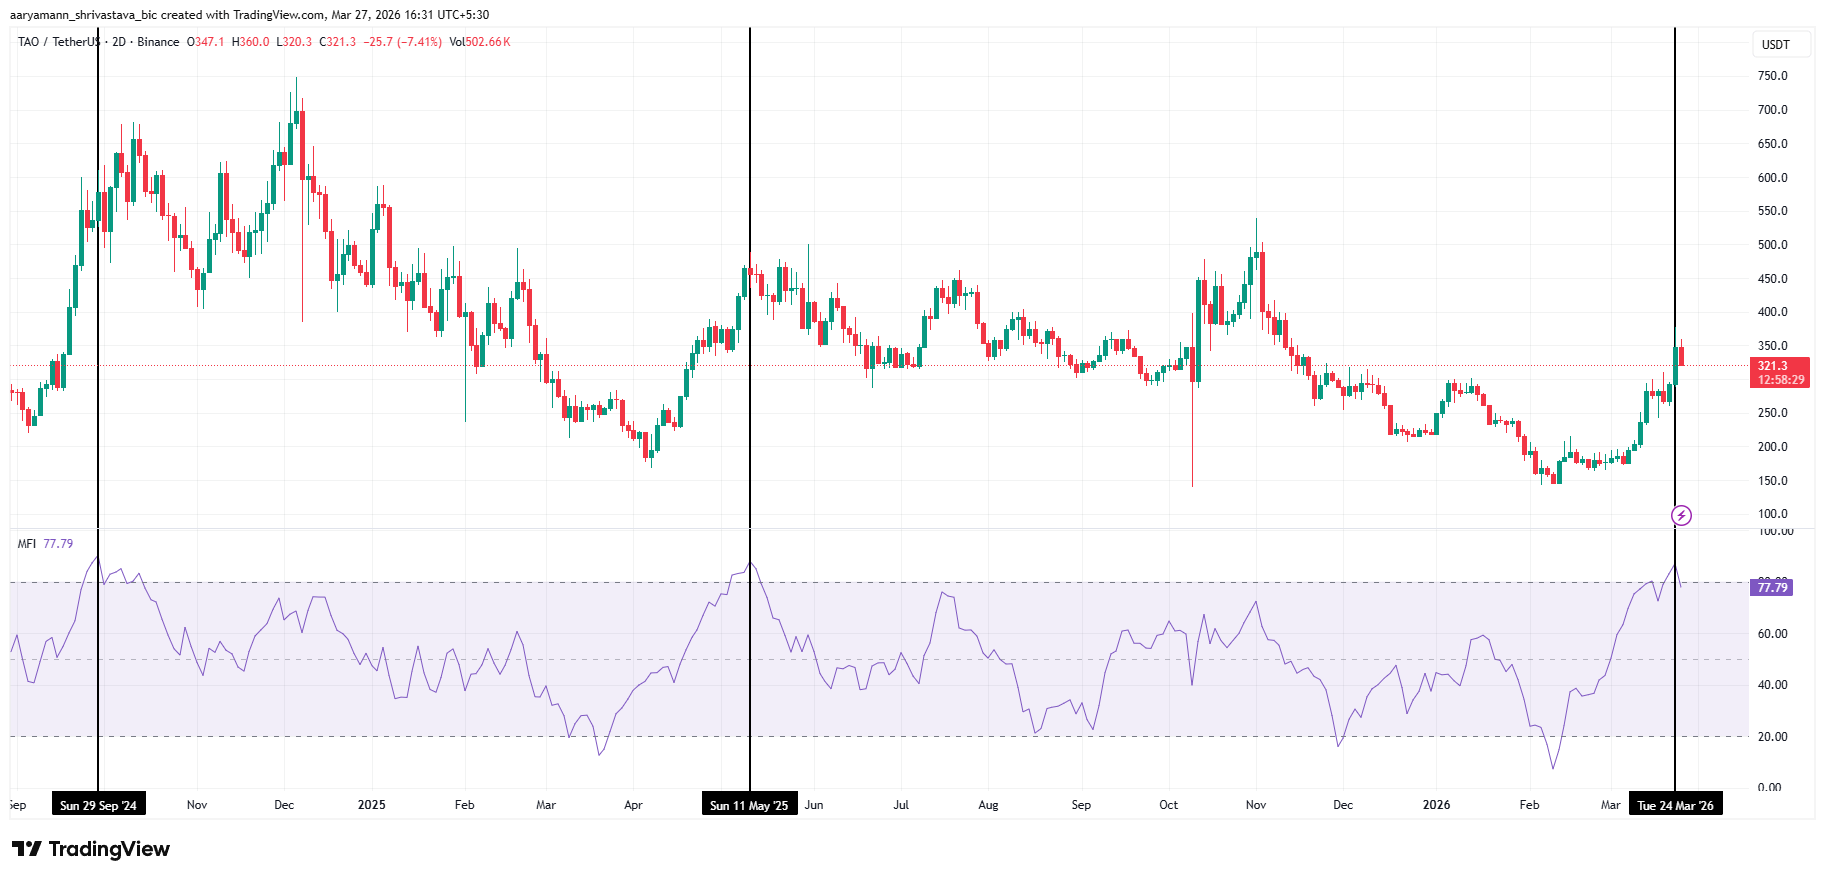Click the 500.0 price scale label
The width and height of the screenshot is (1825, 879).
coord(1772,245)
